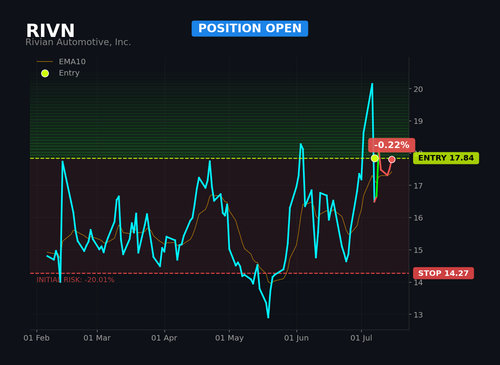The height and width of the screenshot is (365, 500).
Task: Click the 16 price axis label
Action: [x=418, y=218]
